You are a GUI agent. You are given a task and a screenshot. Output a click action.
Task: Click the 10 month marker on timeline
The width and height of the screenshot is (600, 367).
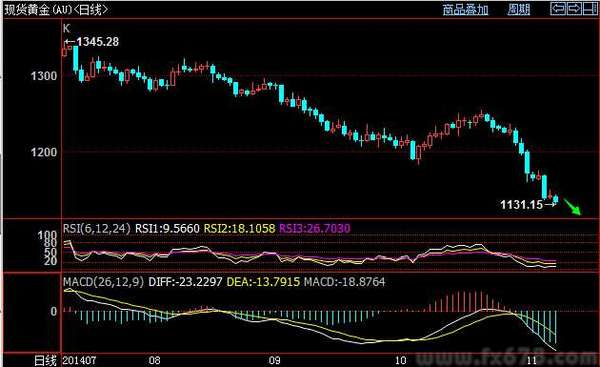(x=400, y=360)
